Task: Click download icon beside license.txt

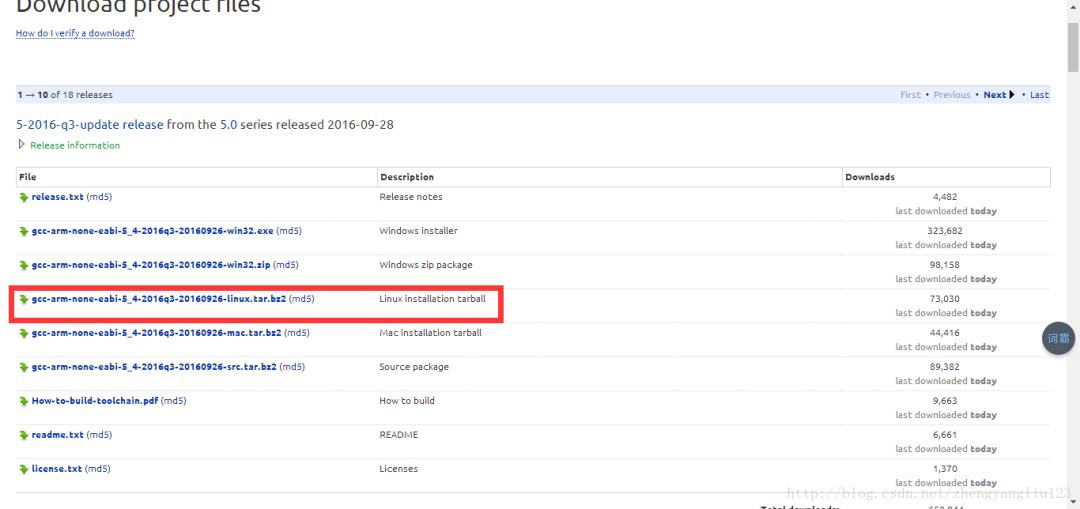Action: 24,469
